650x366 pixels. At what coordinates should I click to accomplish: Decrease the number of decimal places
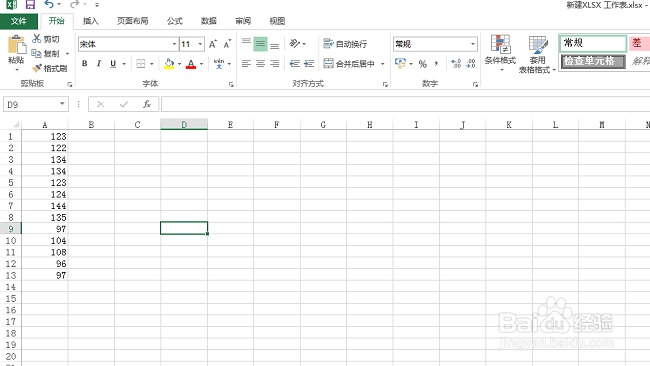pyautogui.click(x=471, y=63)
